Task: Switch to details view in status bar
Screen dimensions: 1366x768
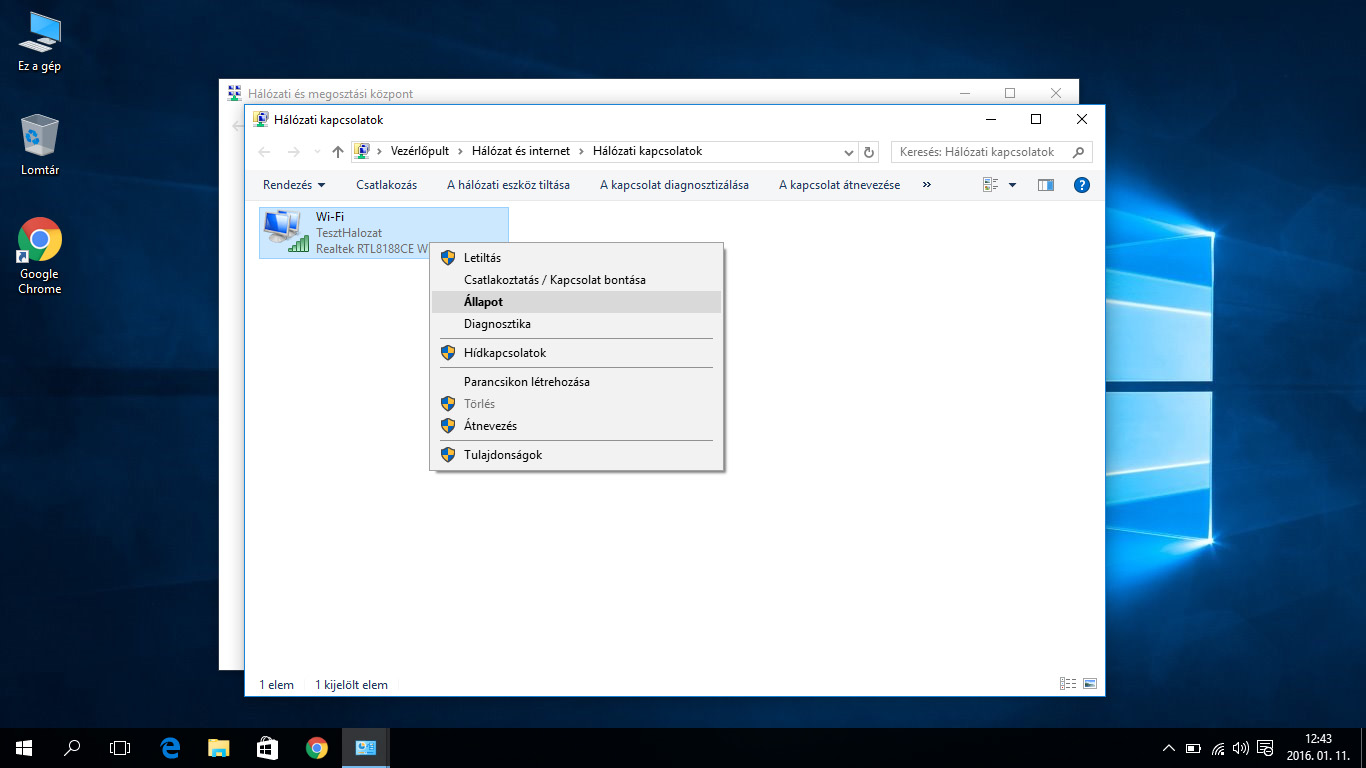Action: click(1068, 684)
